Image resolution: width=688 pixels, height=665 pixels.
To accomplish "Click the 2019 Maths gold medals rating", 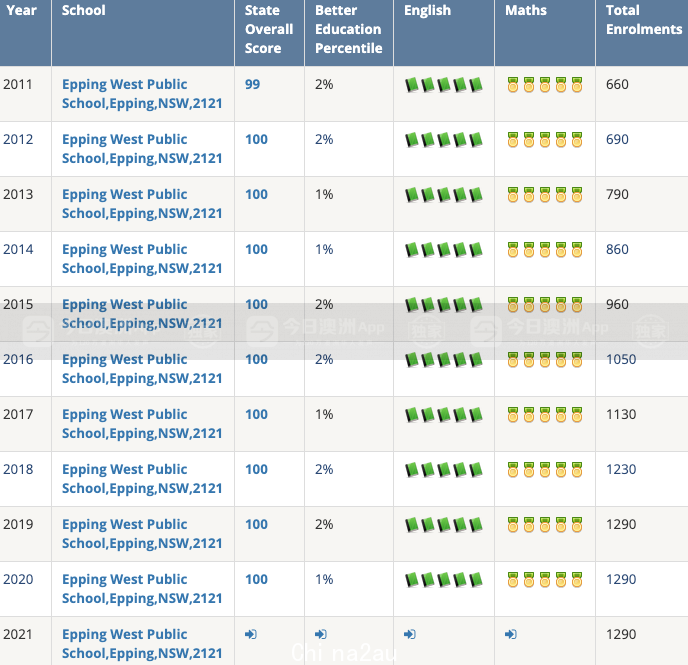I will (x=545, y=525).
